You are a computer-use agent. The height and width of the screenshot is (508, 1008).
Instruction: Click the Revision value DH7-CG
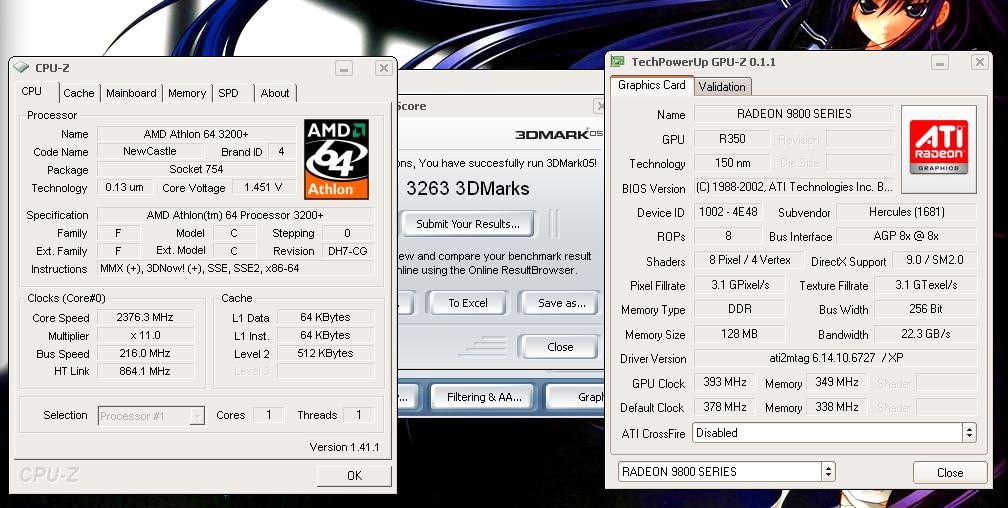(347, 251)
